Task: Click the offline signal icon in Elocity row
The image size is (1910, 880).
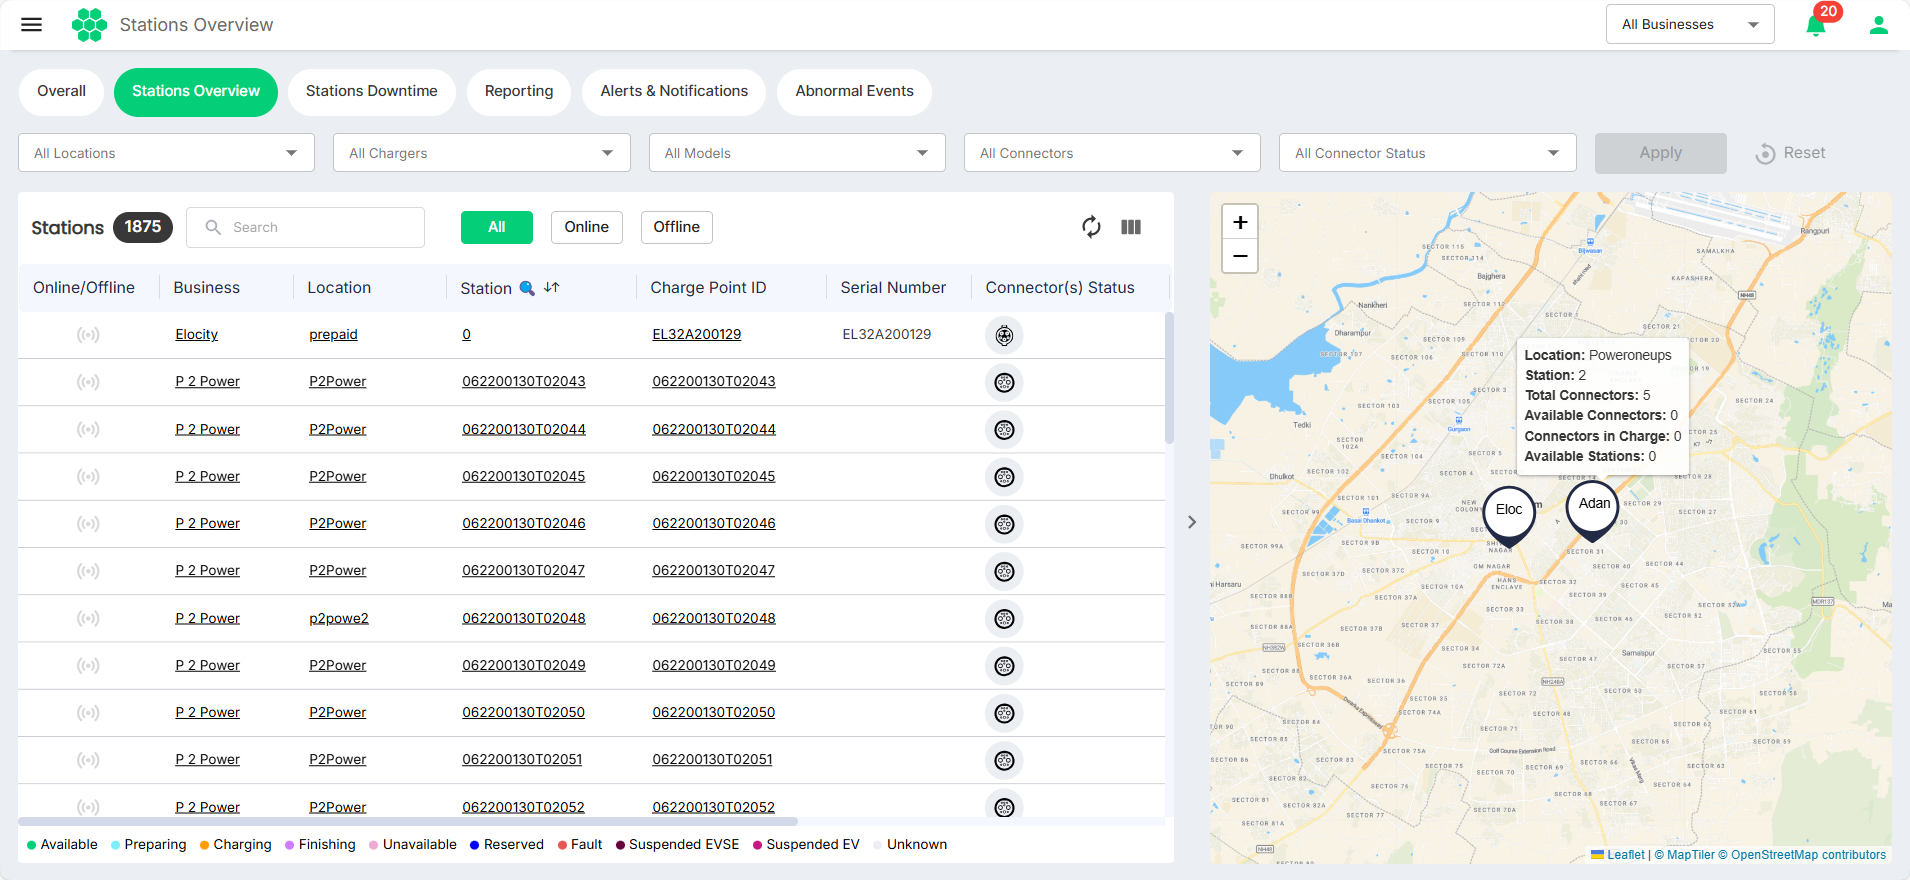Action: pyautogui.click(x=88, y=335)
